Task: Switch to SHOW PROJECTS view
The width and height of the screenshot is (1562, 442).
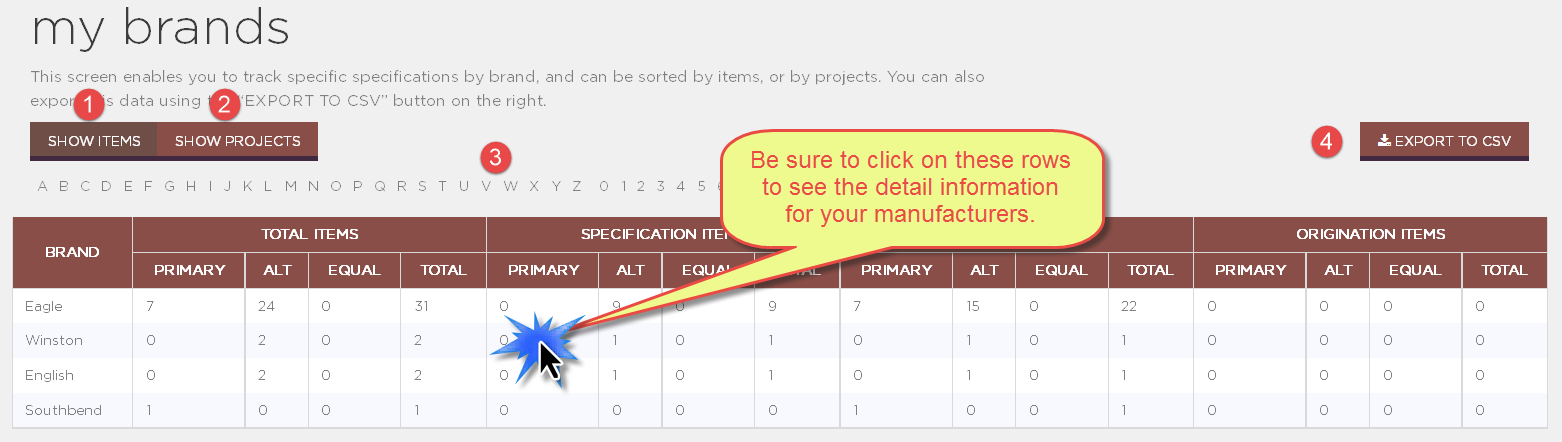Action: coord(237,141)
